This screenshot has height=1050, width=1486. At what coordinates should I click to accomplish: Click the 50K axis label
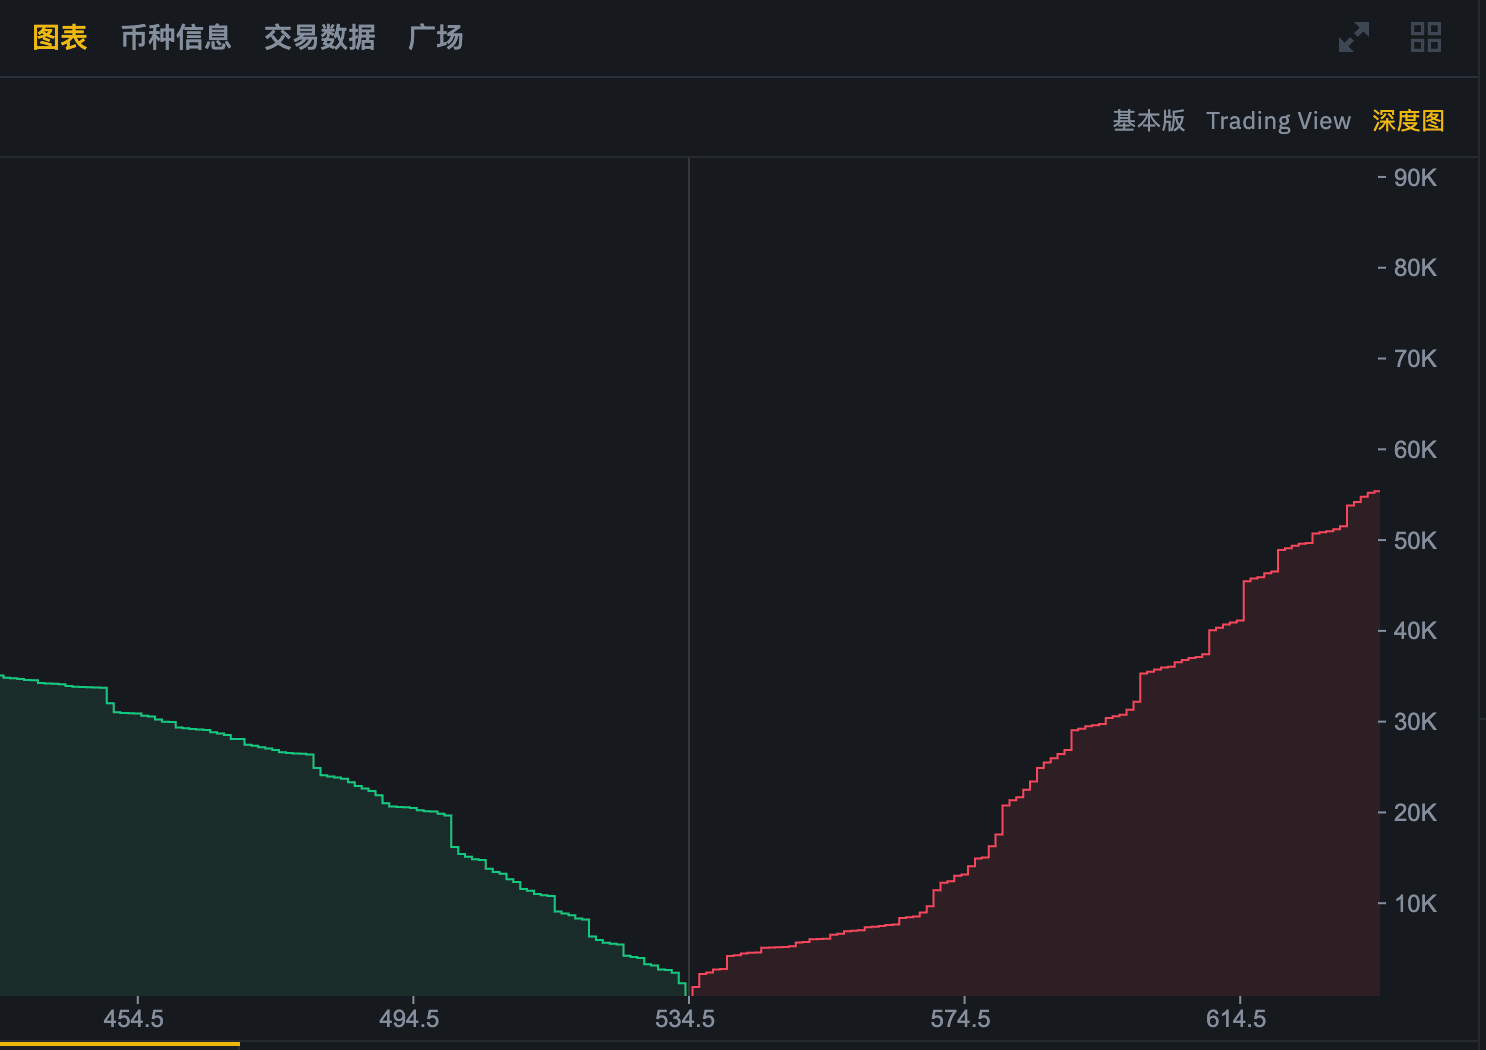[1415, 541]
